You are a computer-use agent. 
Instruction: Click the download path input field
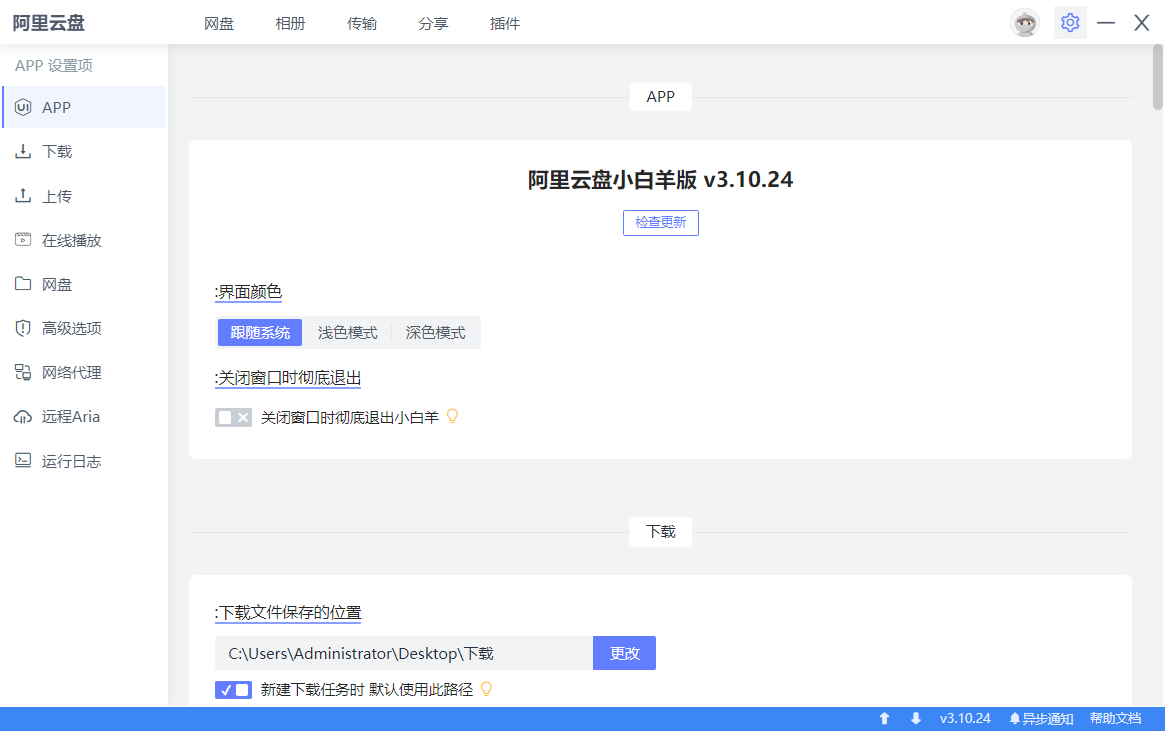tap(403, 653)
